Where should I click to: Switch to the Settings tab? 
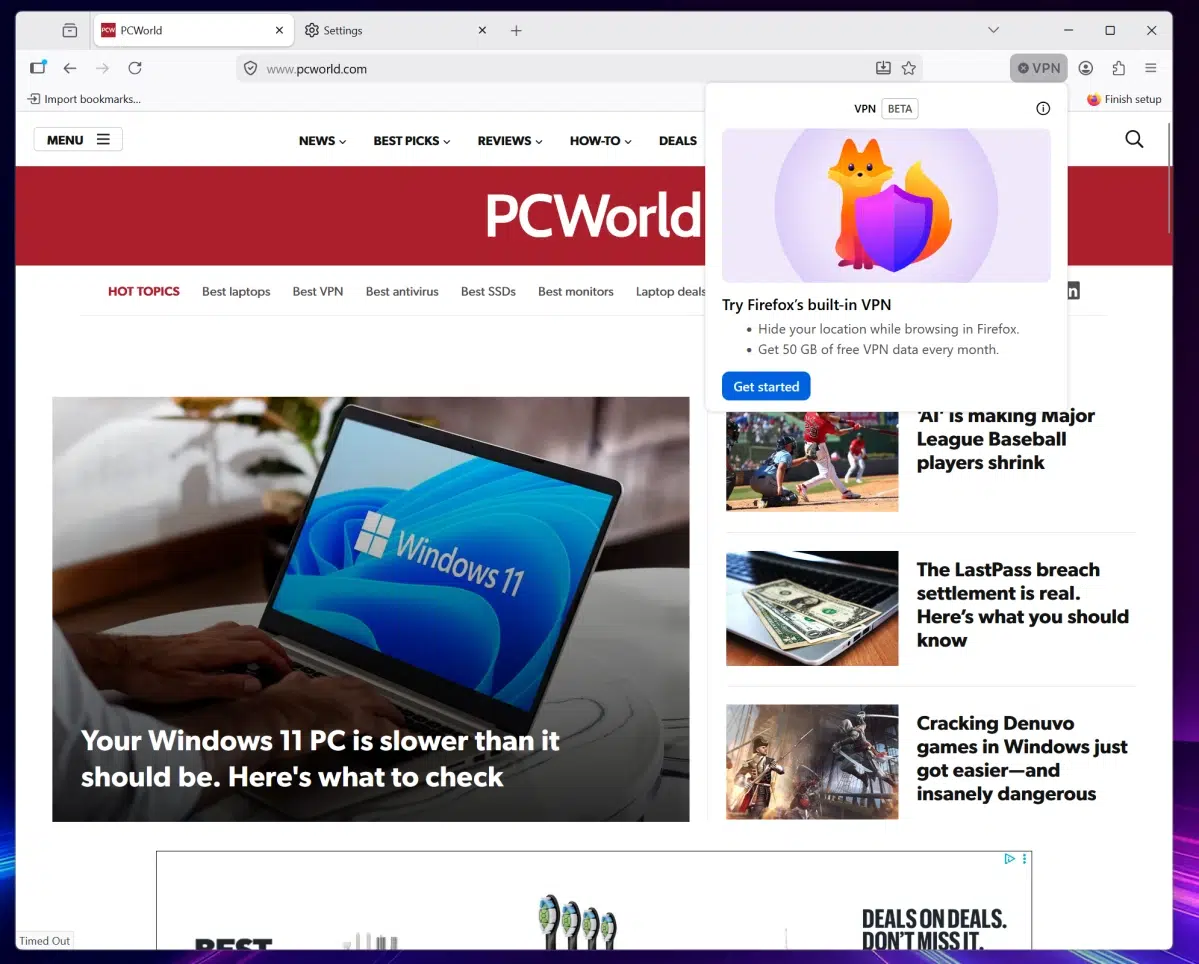coord(345,30)
